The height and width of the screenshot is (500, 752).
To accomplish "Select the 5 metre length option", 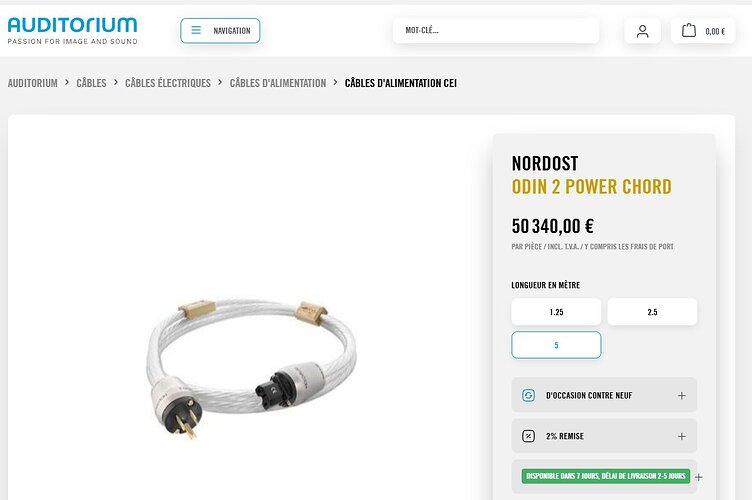I will pos(556,345).
